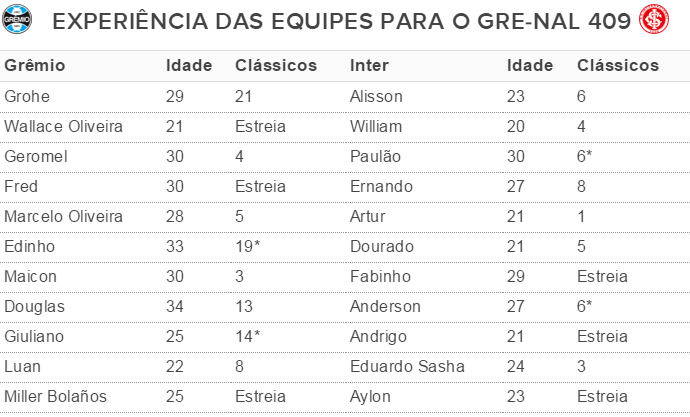This screenshot has width=690, height=417.
Task: Click the Wallace Oliveira cell
Action: click(x=63, y=126)
